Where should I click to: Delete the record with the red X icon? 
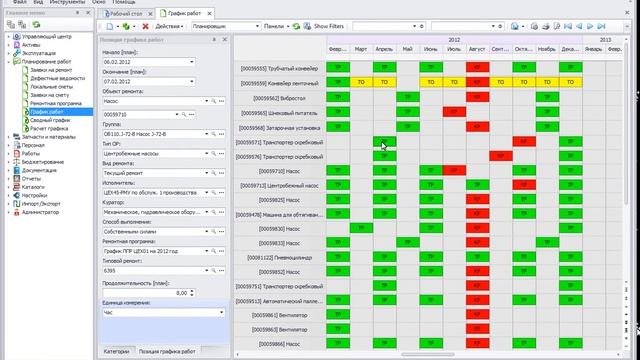pos(145,26)
